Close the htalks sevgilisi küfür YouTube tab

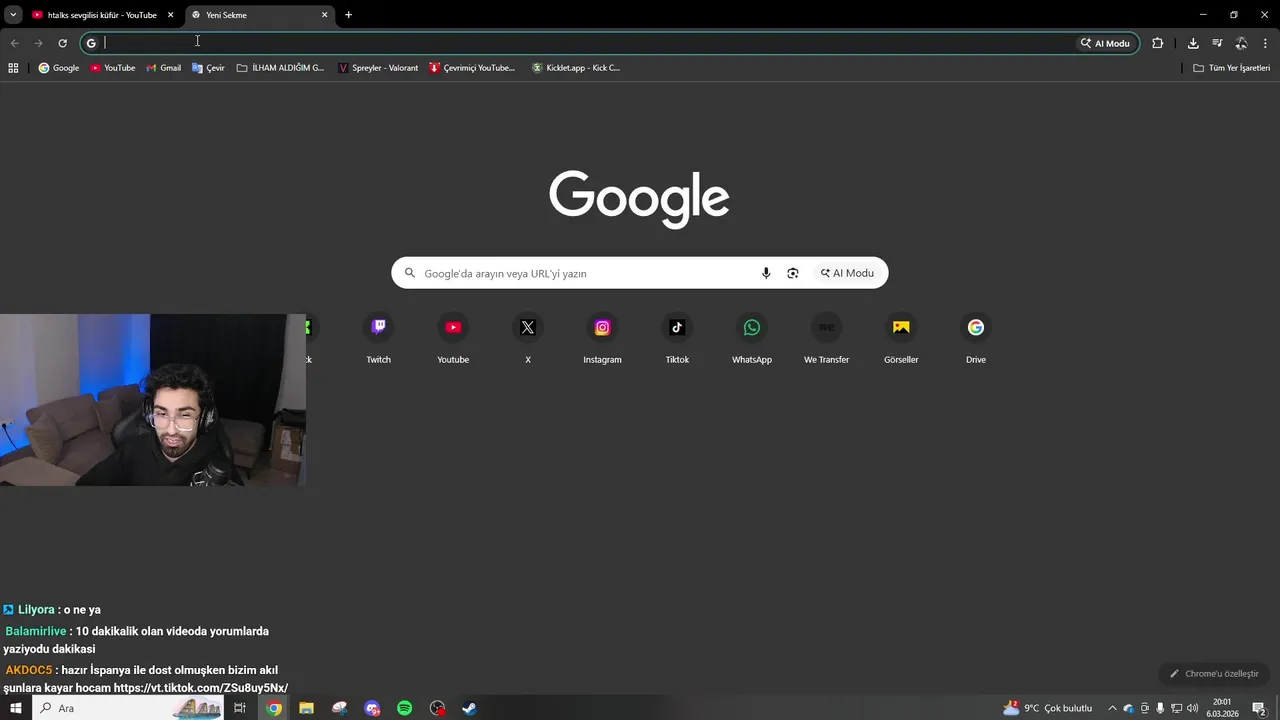point(170,15)
